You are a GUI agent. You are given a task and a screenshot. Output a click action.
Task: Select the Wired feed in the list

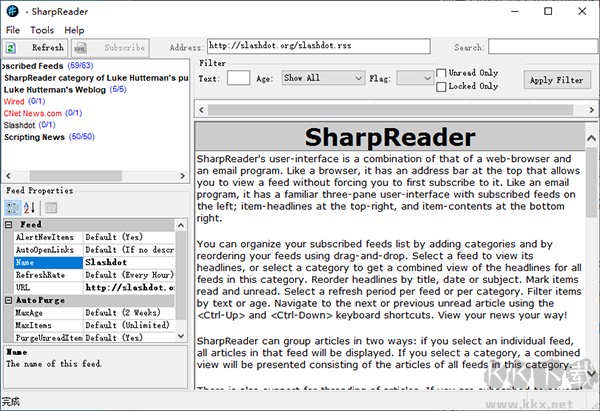coord(14,101)
